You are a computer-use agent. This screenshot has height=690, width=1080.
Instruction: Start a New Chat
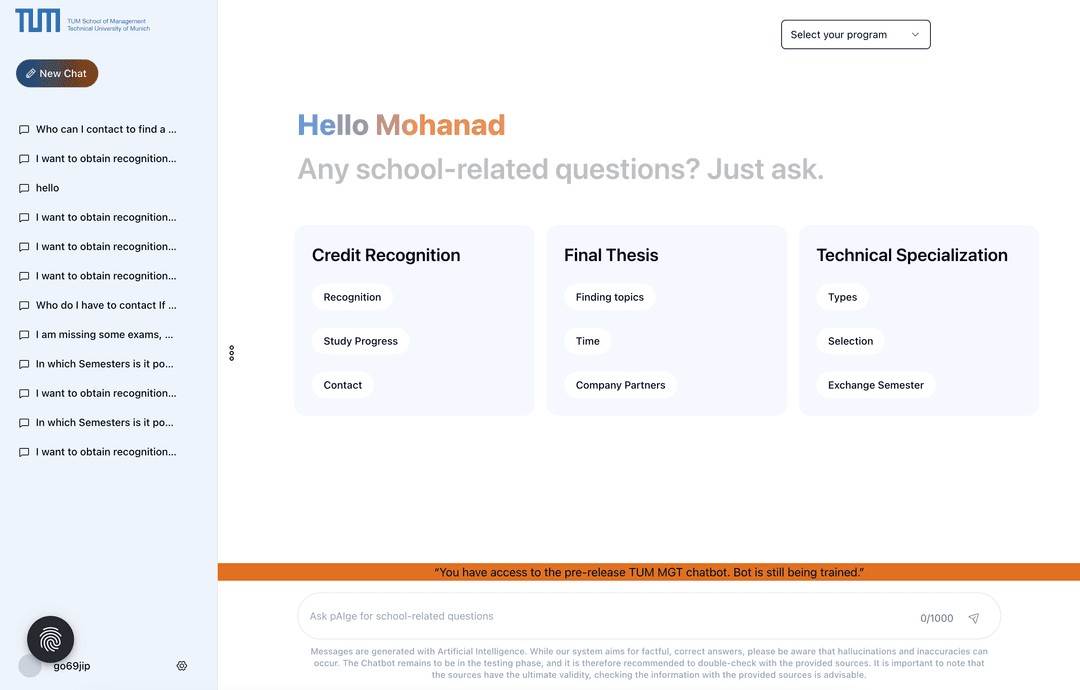[57, 73]
